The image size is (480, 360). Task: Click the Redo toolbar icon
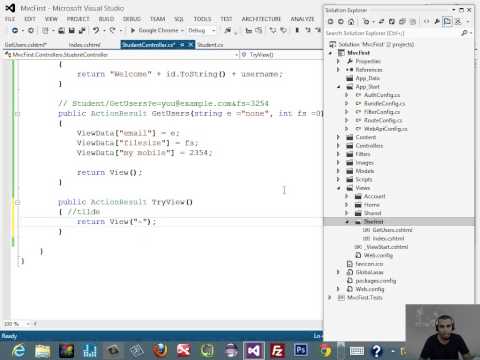112,30
